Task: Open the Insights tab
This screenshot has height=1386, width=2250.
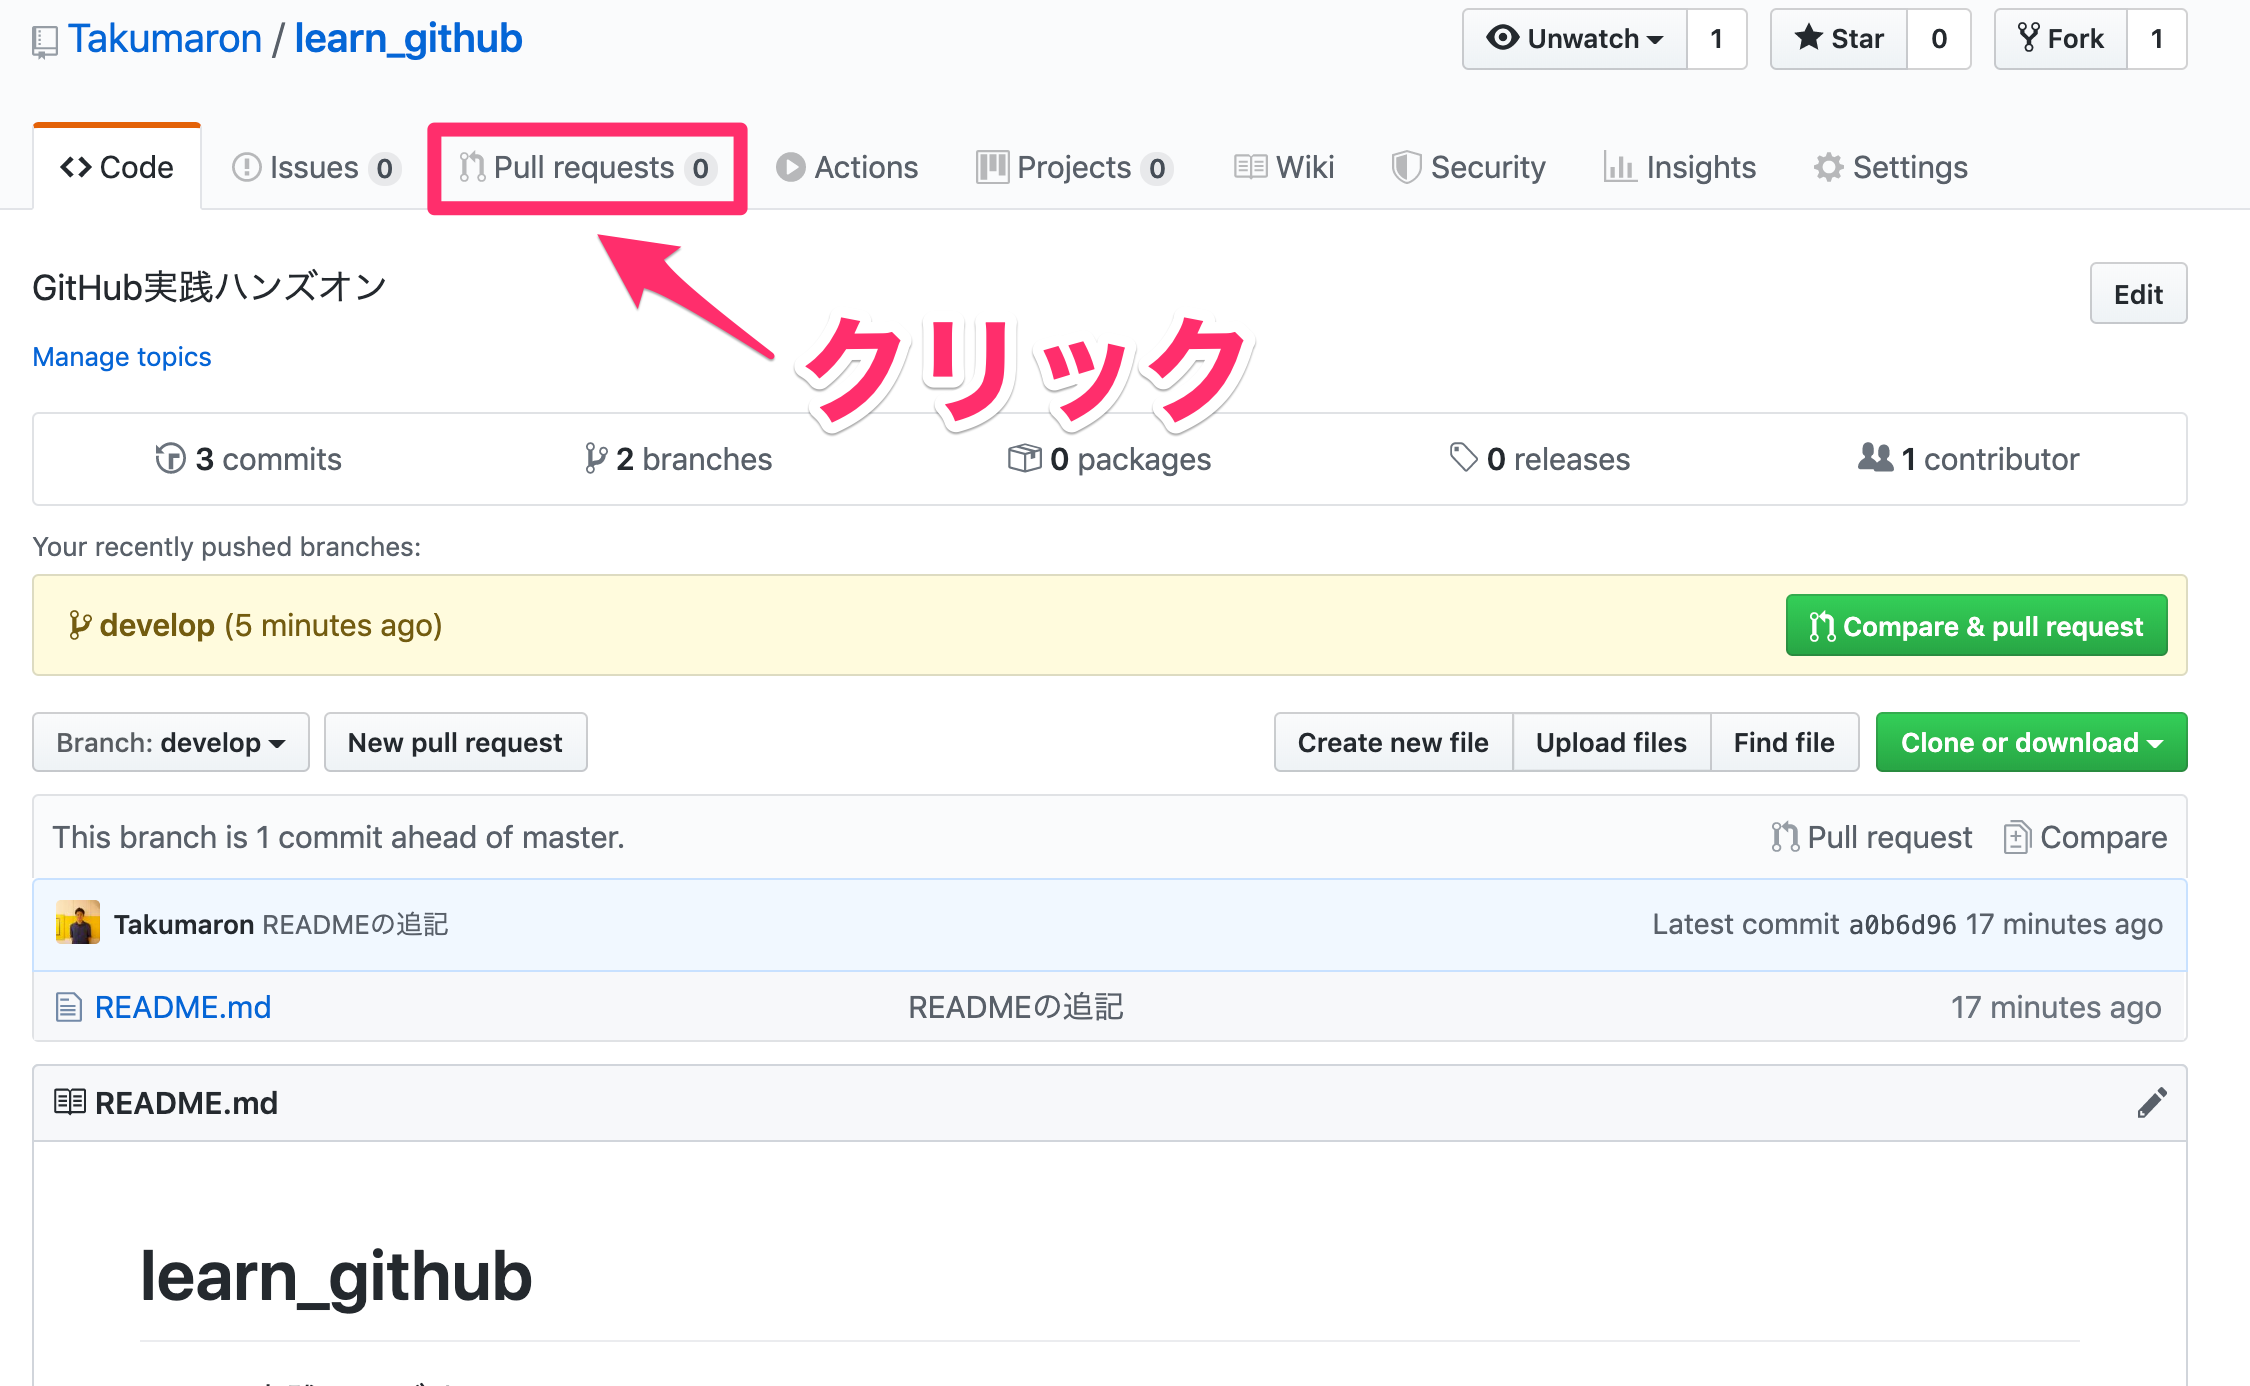Action: click(1679, 167)
